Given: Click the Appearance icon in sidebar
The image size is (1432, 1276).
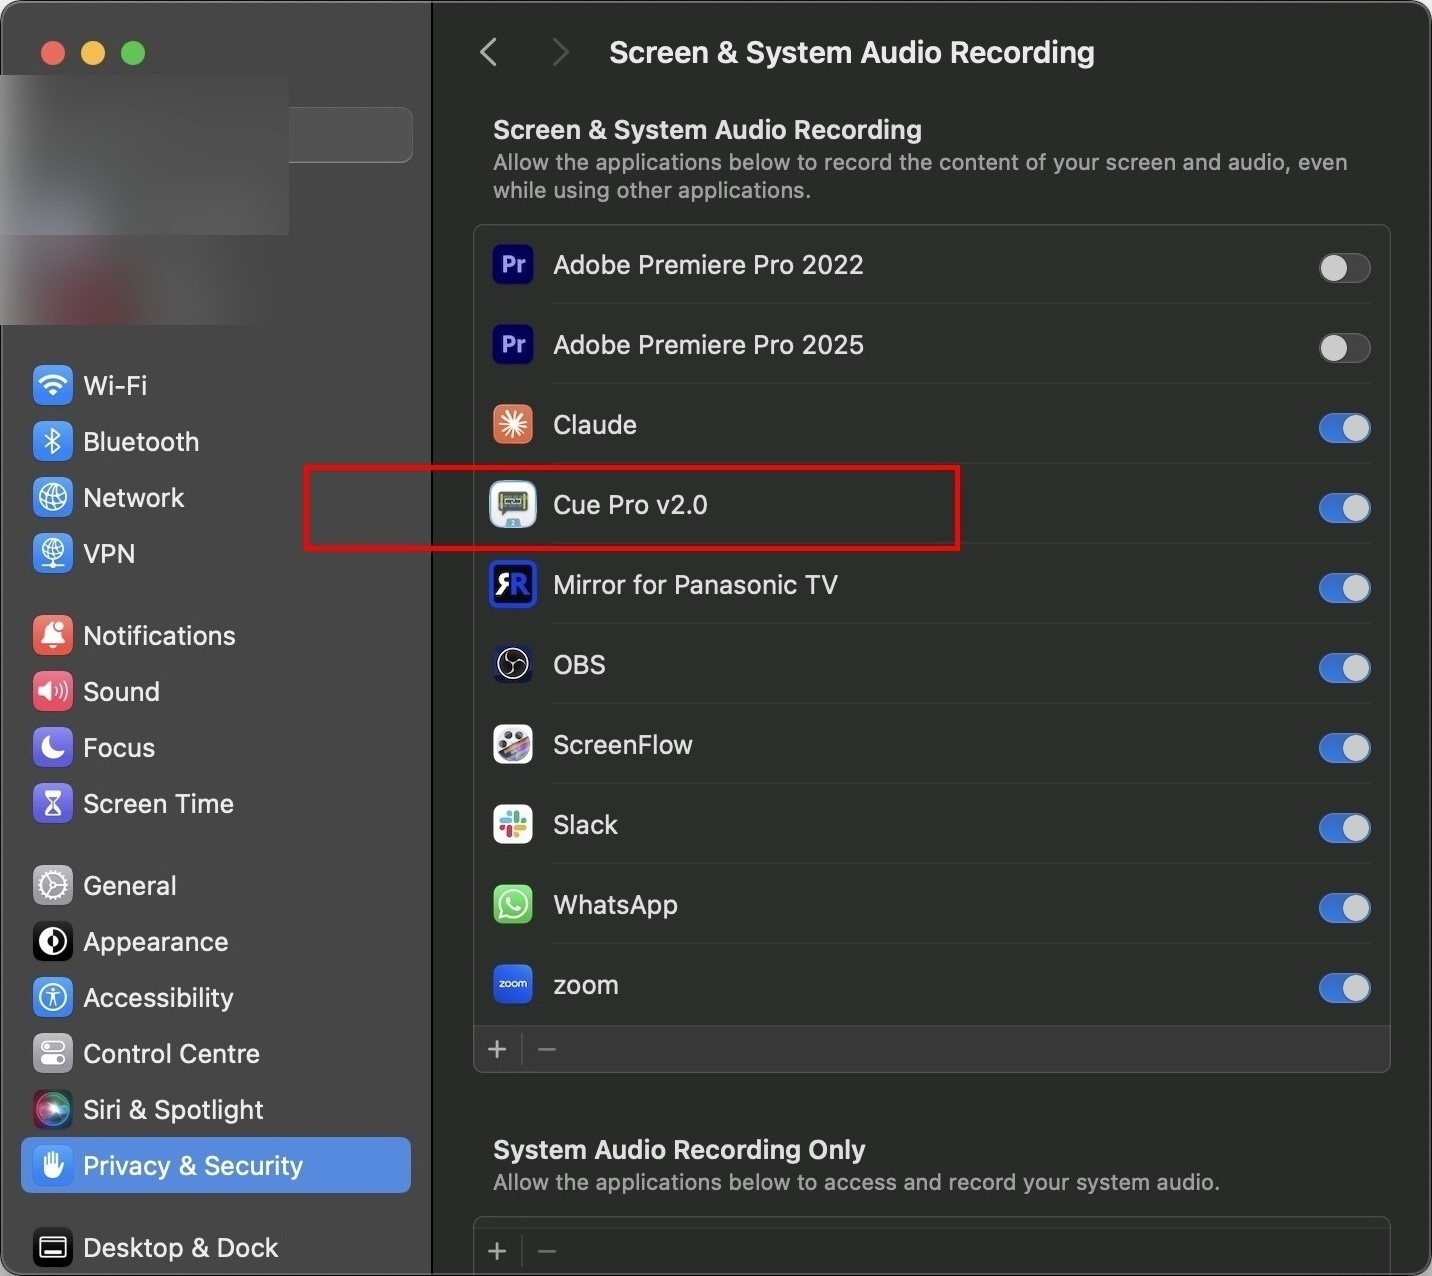Looking at the screenshot, I should click(52, 941).
